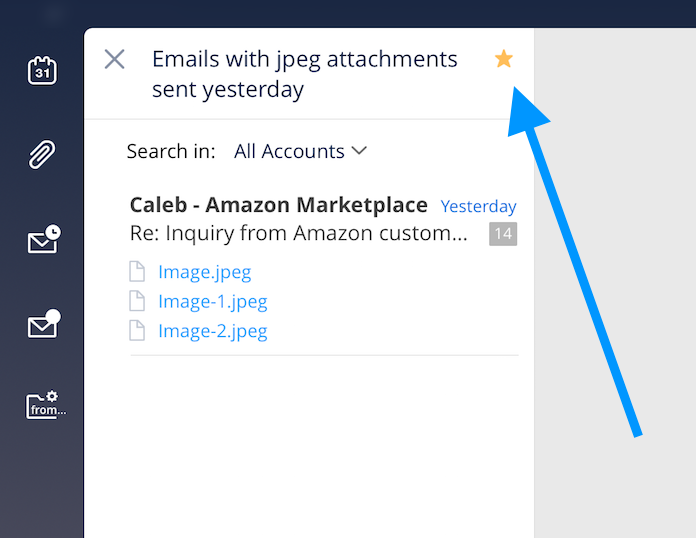Expand the All Accounts dropdown
The image size is (696, 538).
pos(300,151)
